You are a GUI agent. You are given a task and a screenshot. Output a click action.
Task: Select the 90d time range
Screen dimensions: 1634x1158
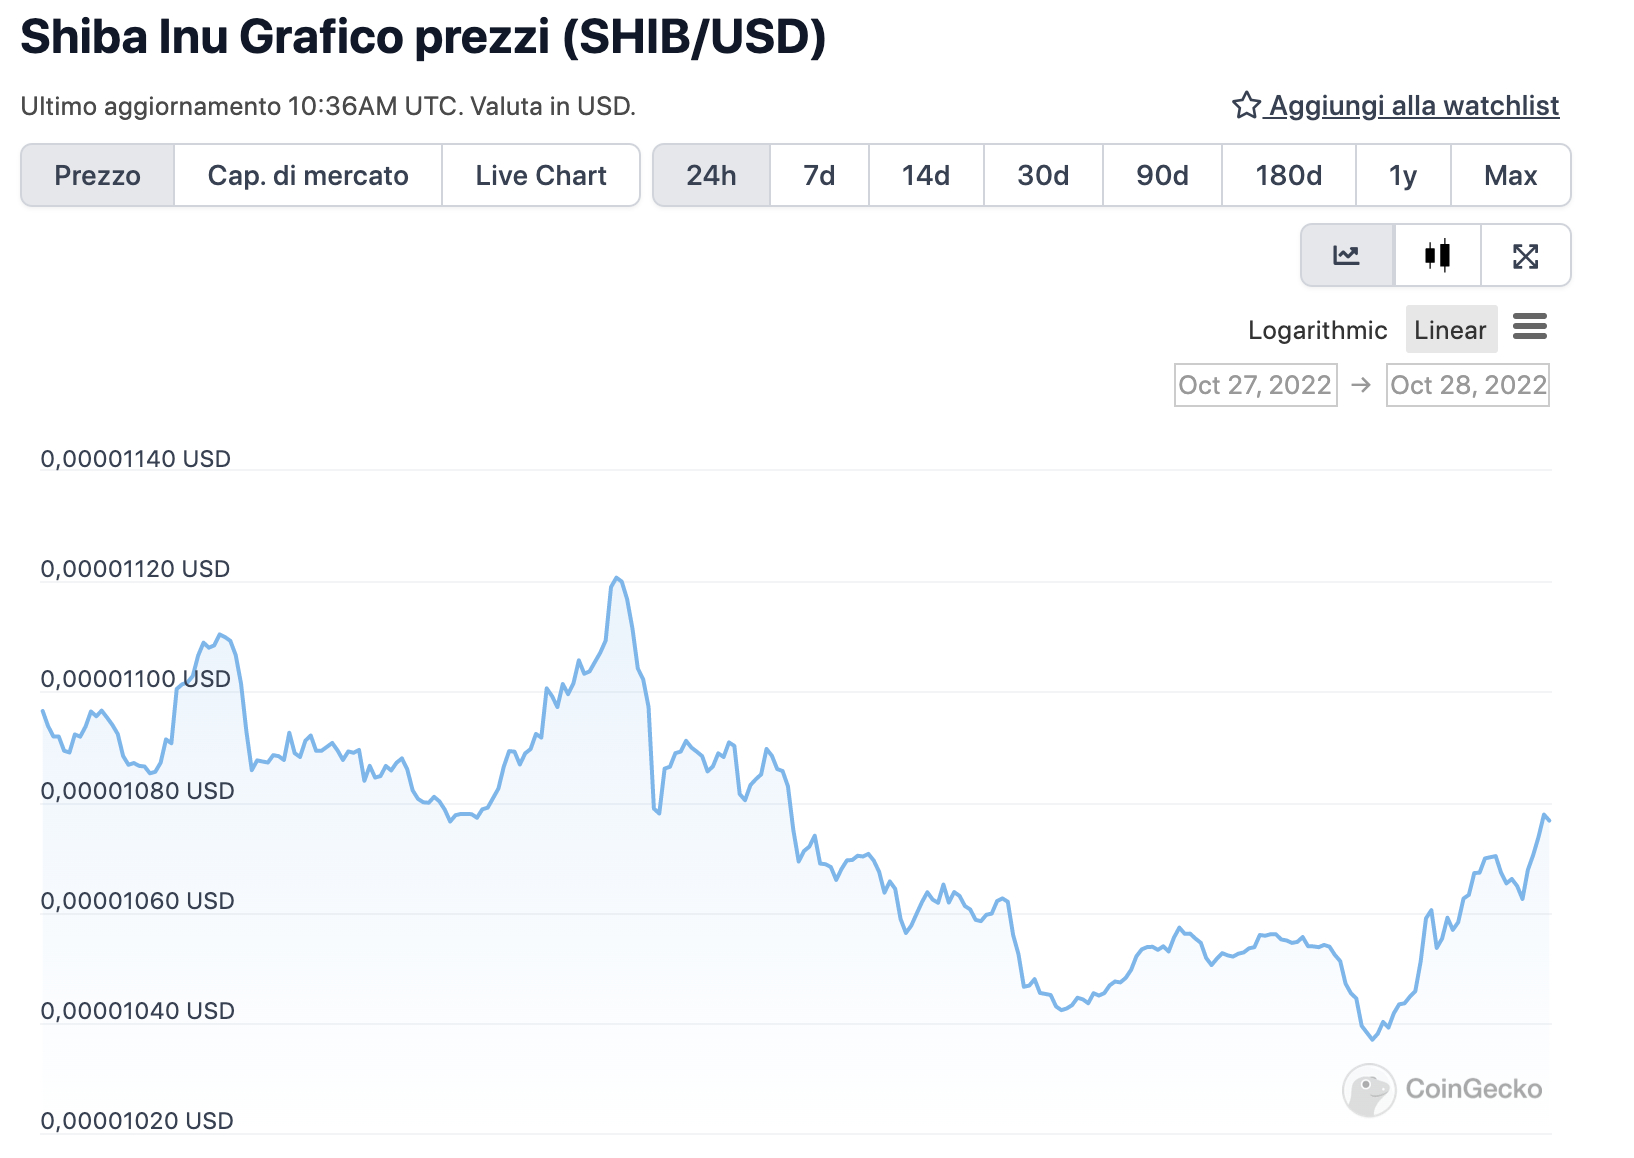click(1162, 175)
